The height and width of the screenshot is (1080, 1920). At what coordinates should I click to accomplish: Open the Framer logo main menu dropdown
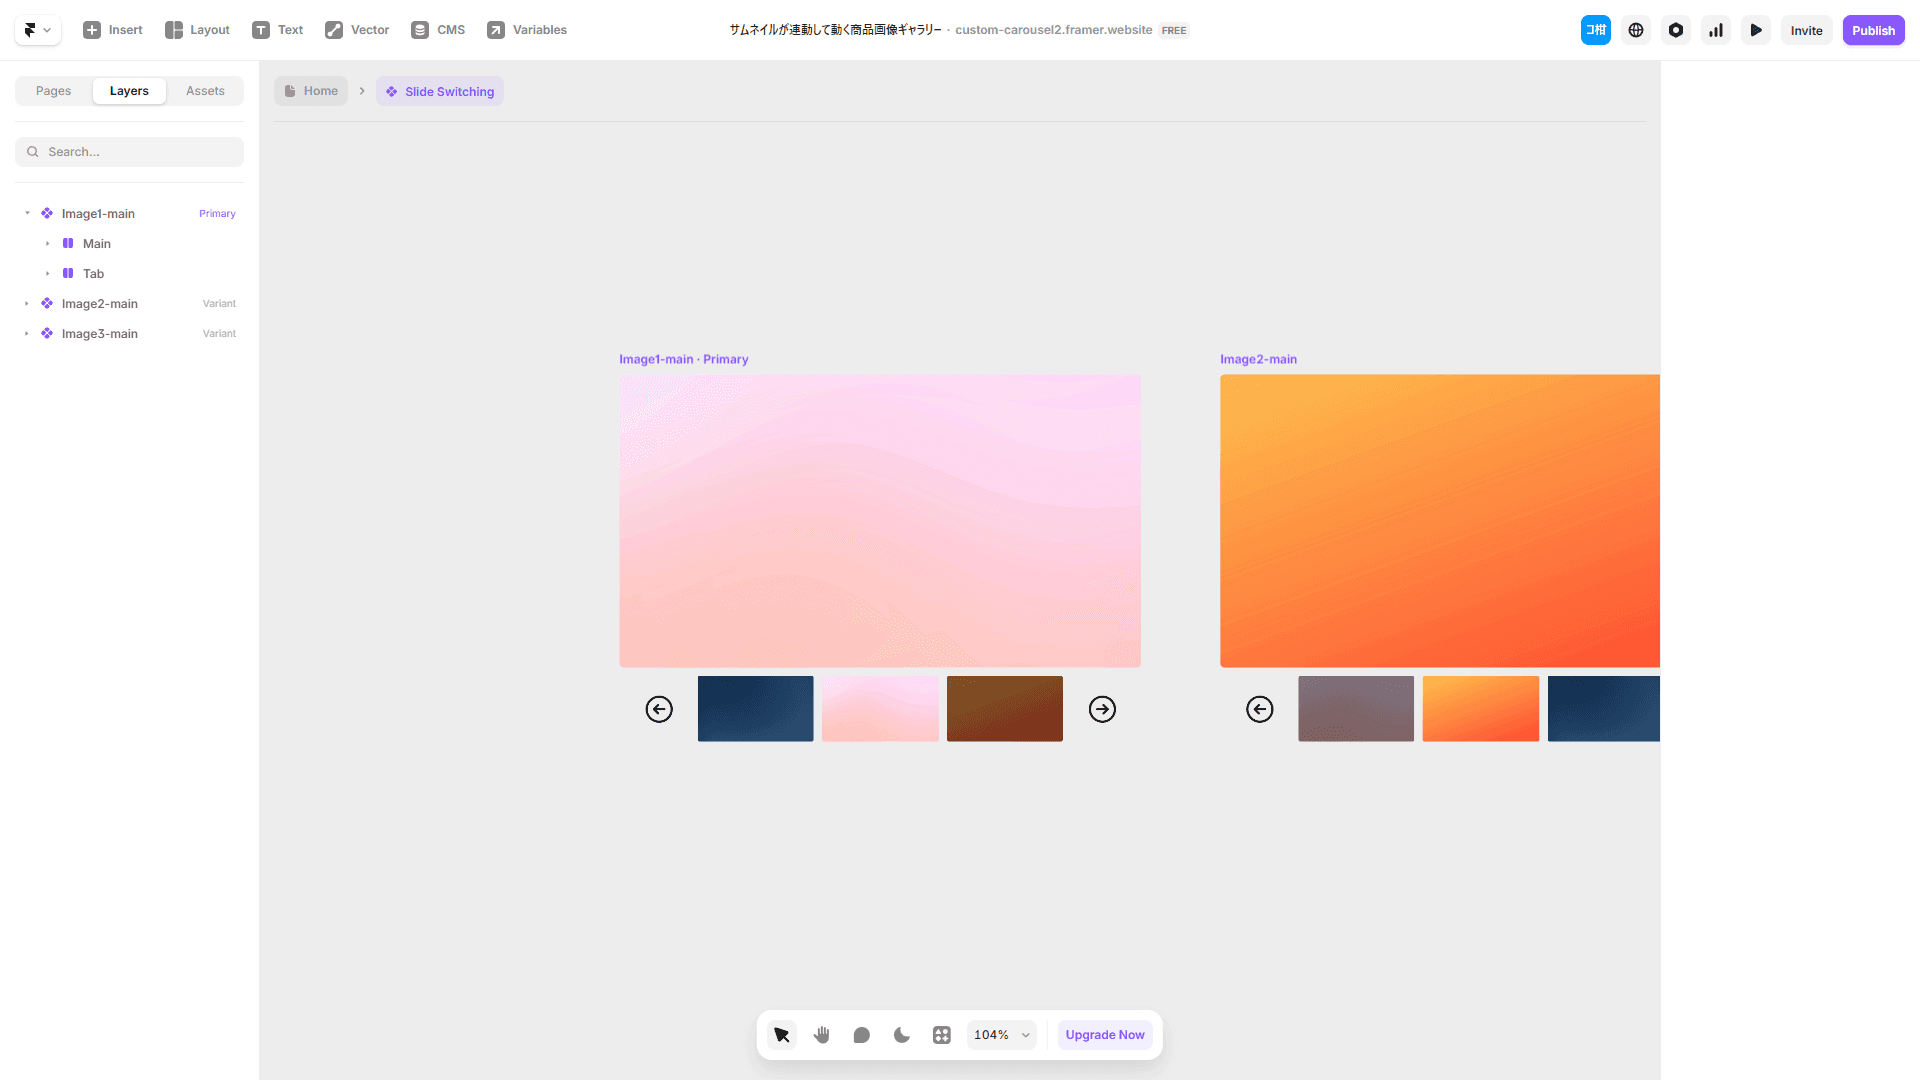coord(37,30)
